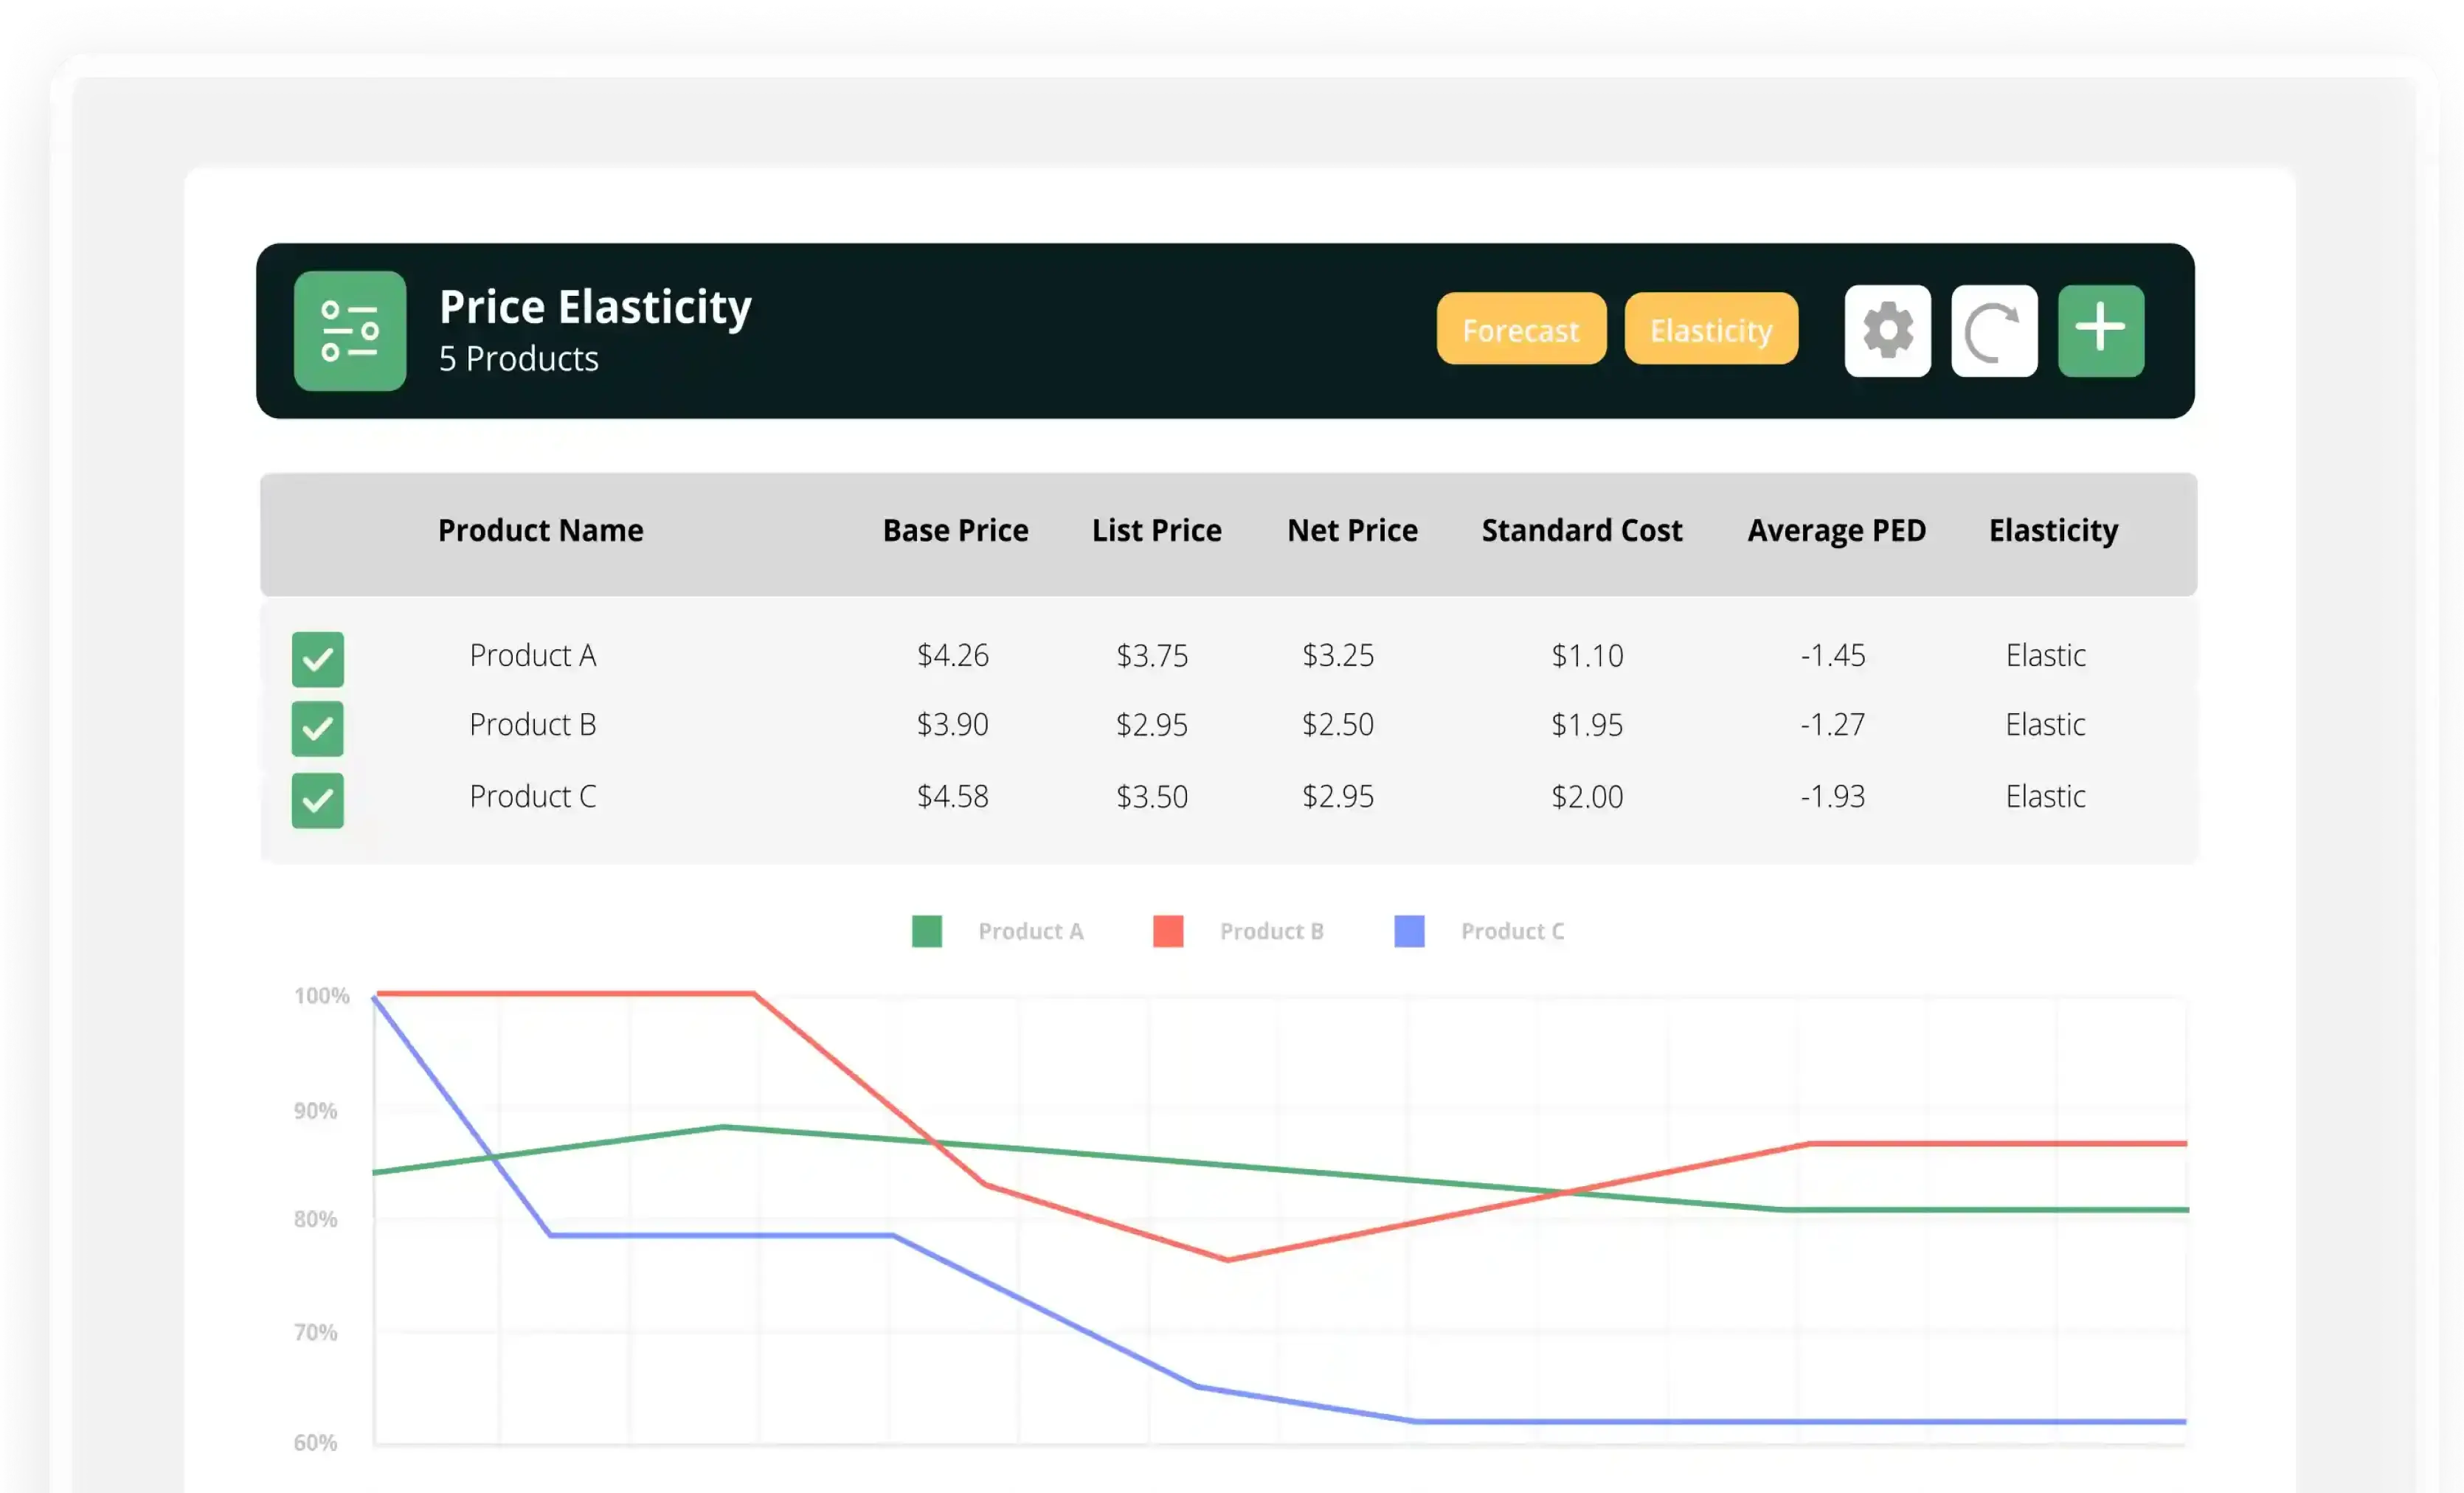Image resolution: width=2464 pixels, height=1493 pixels.
Task: Open settings with the gear icon
Action: click(1887, 331)
